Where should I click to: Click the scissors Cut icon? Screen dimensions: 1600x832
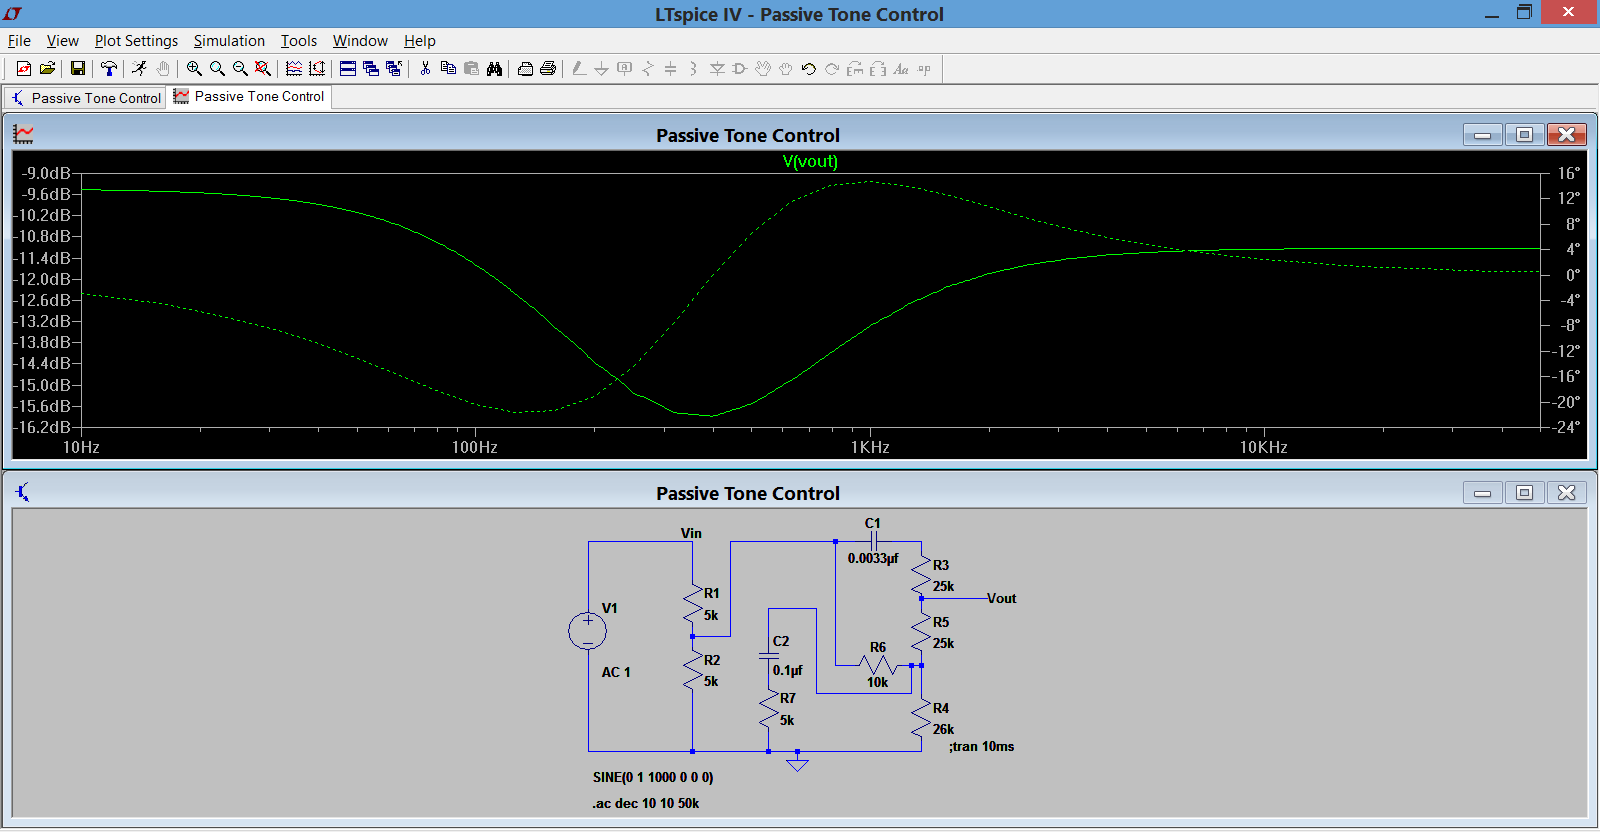(425, 69)
